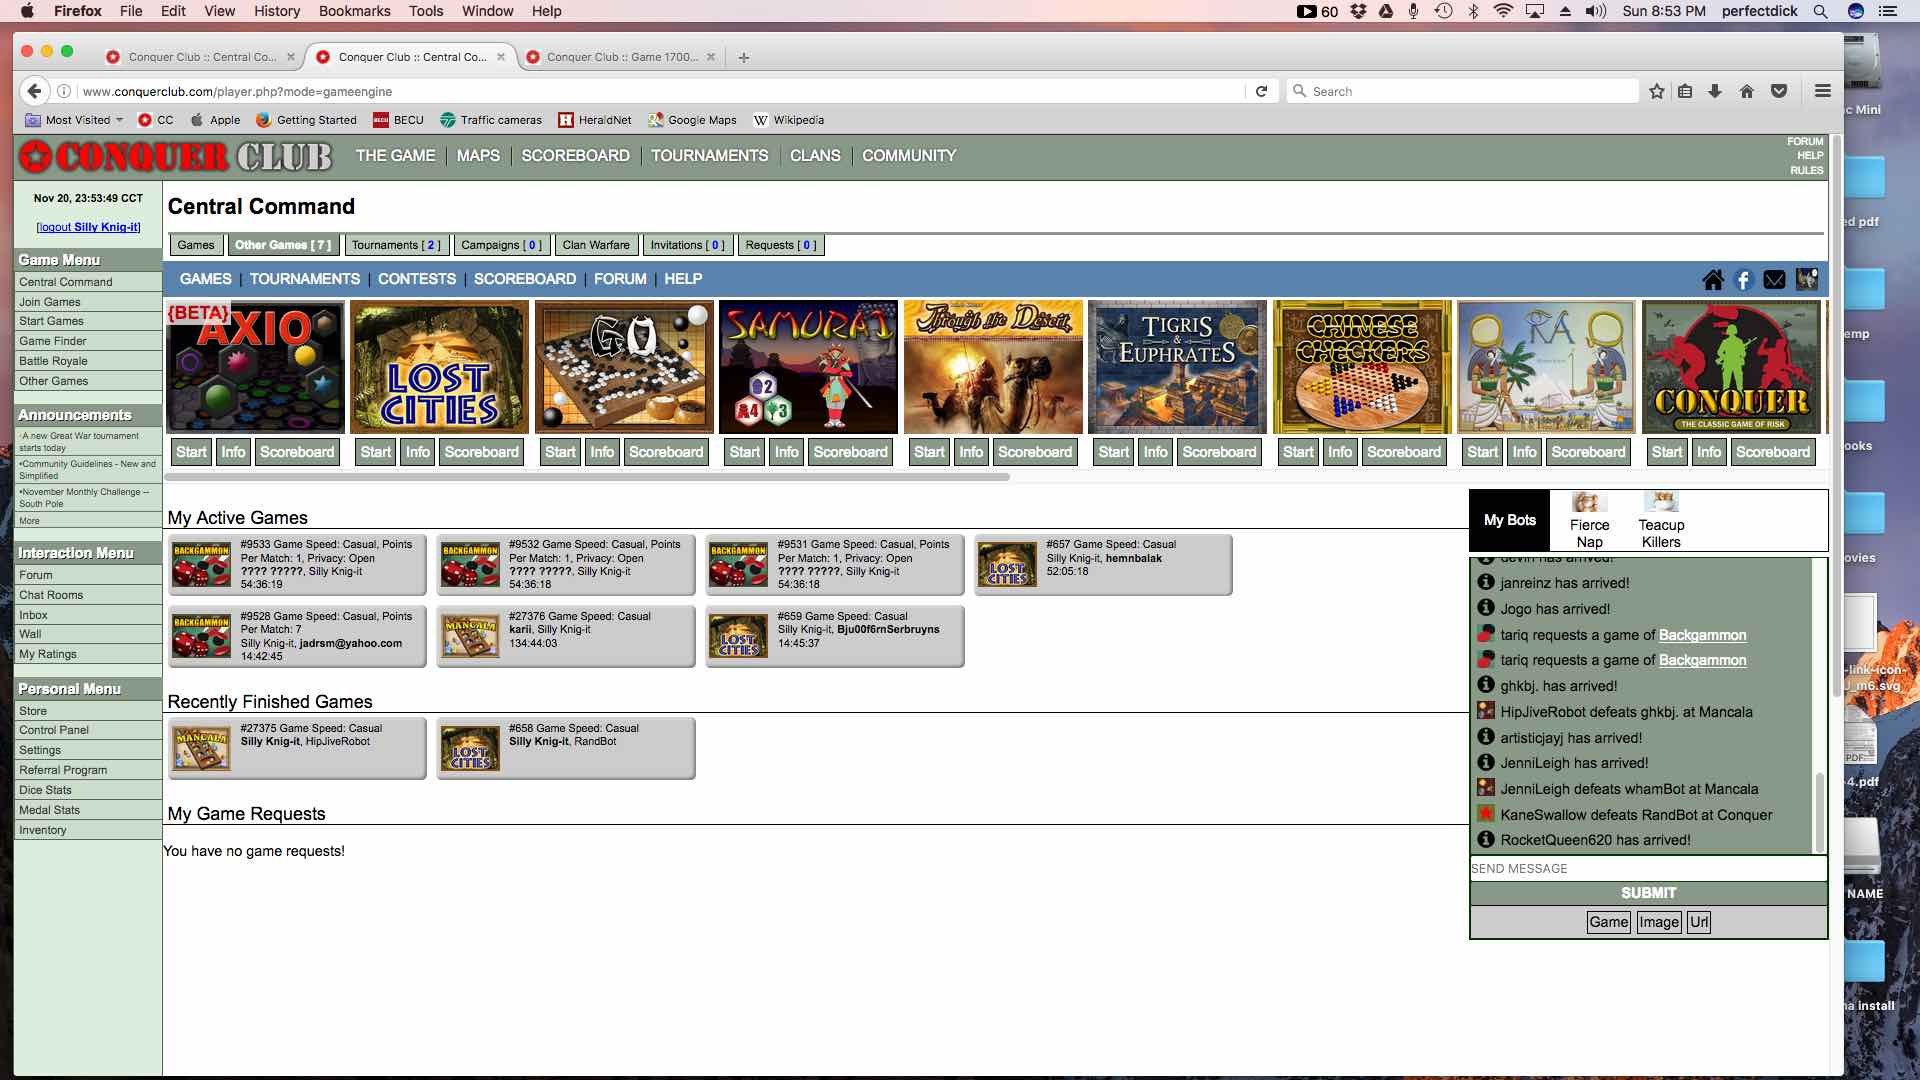The image size is (1920, 1080).
Task: Click the SEND MESSAGE input field
Action: (x=1648, y=868)
